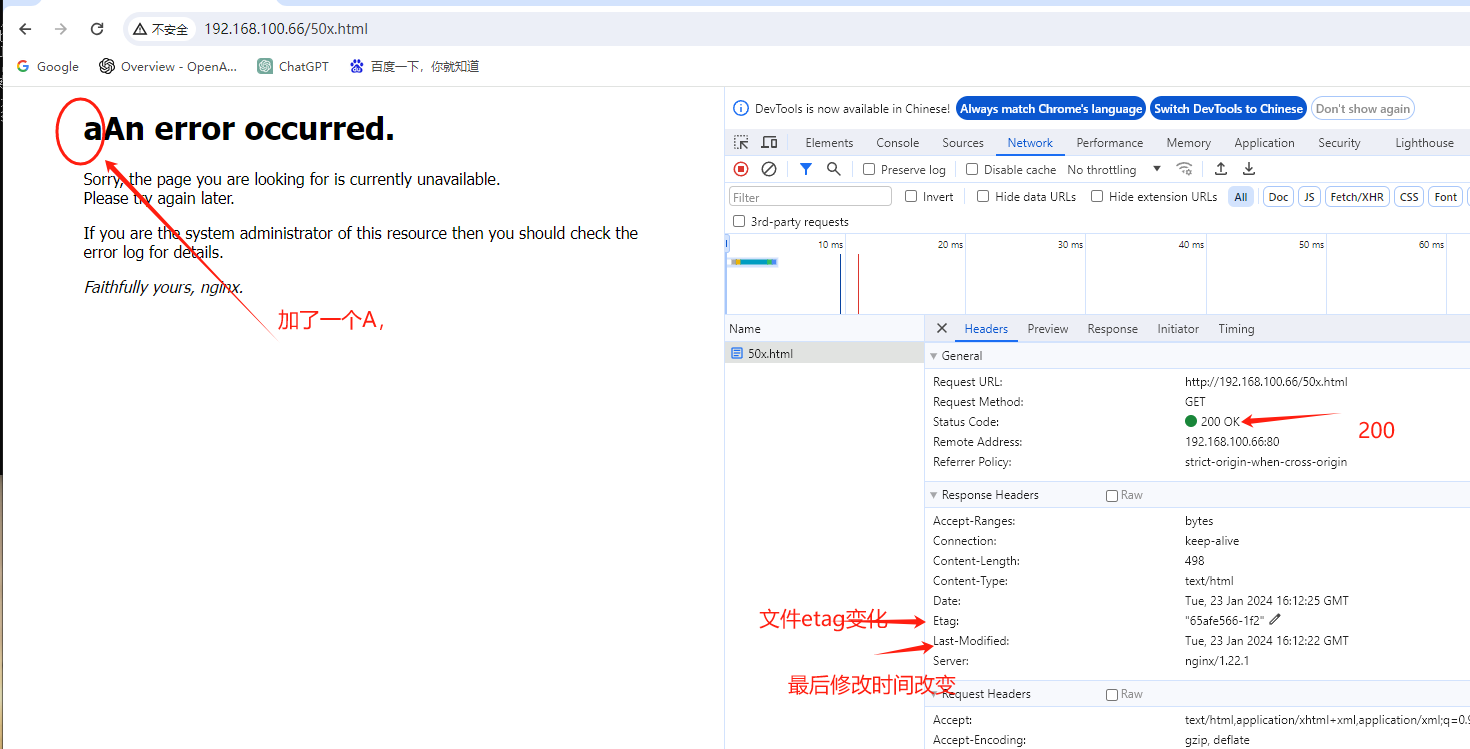The width and height of the screenshot is (1470, 749).
Task: Click the browser Forward arrow
Action: [61, 29]
